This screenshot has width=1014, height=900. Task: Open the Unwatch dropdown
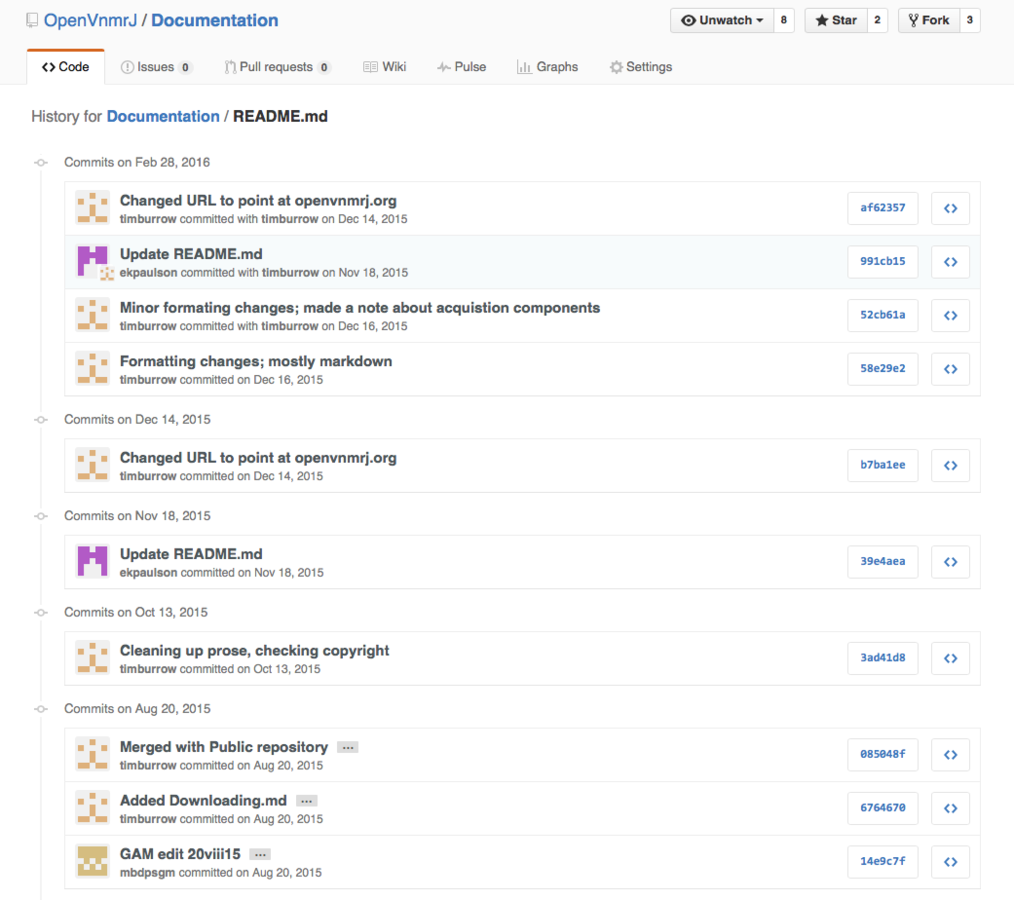pyautogui.click(x=722, y=20)
